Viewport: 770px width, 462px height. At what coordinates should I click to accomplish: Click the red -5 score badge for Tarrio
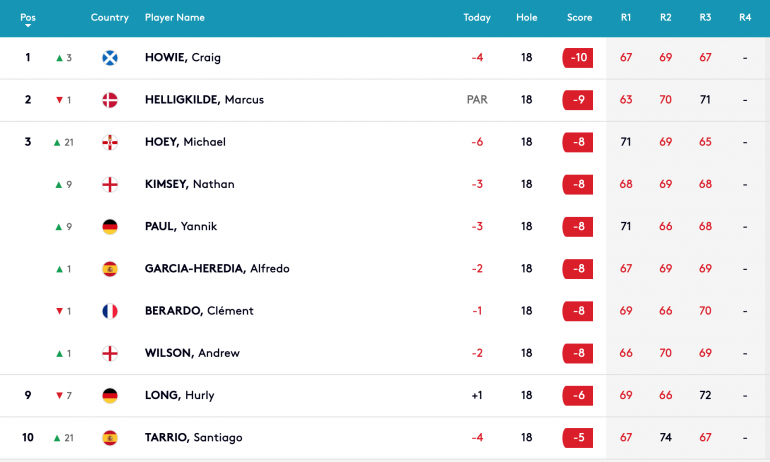pos(578,438)
